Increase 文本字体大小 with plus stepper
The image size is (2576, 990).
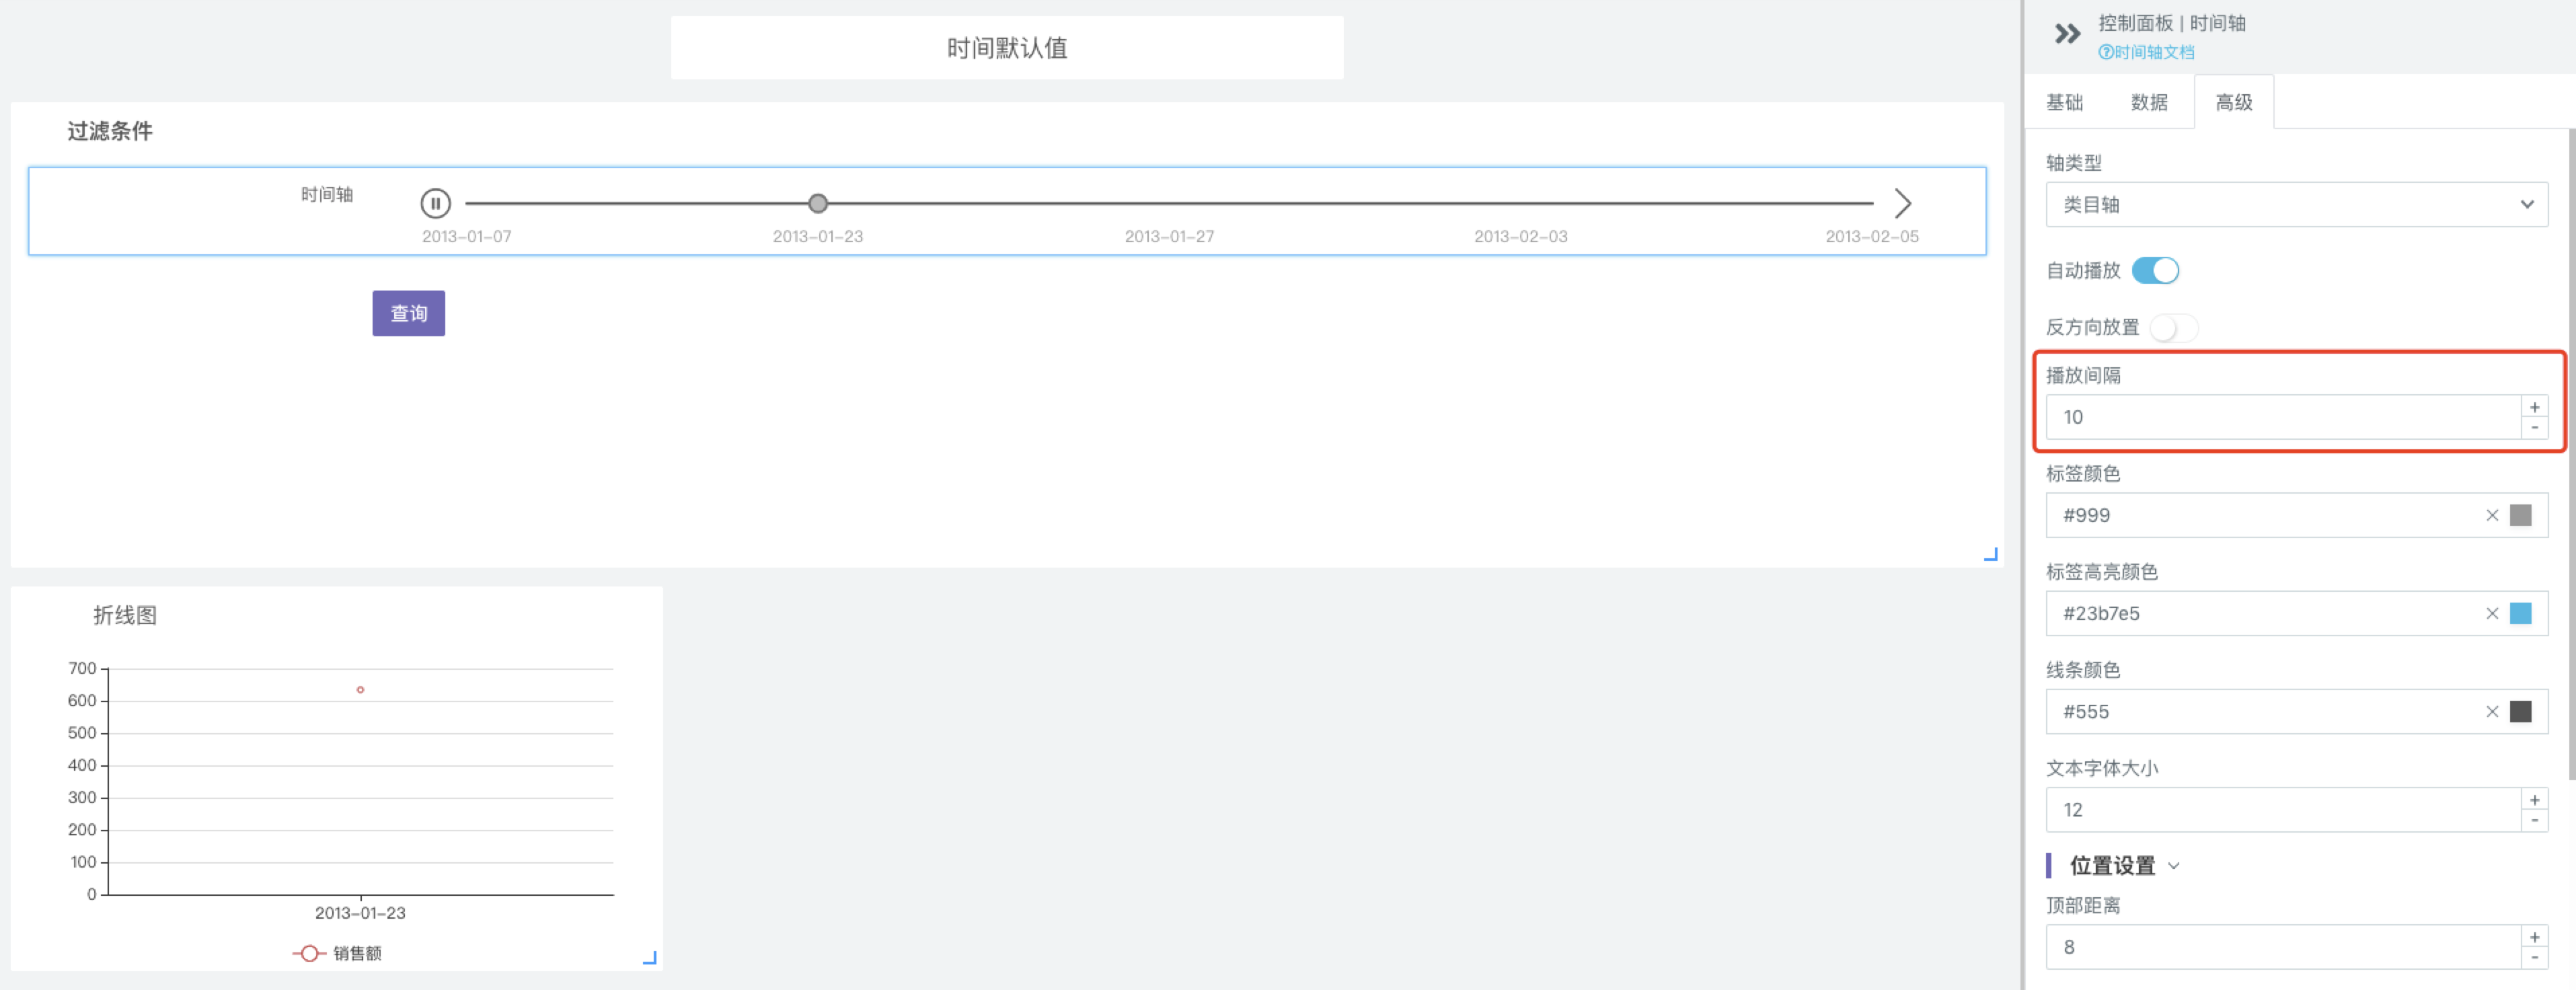tap(2534, 799)
